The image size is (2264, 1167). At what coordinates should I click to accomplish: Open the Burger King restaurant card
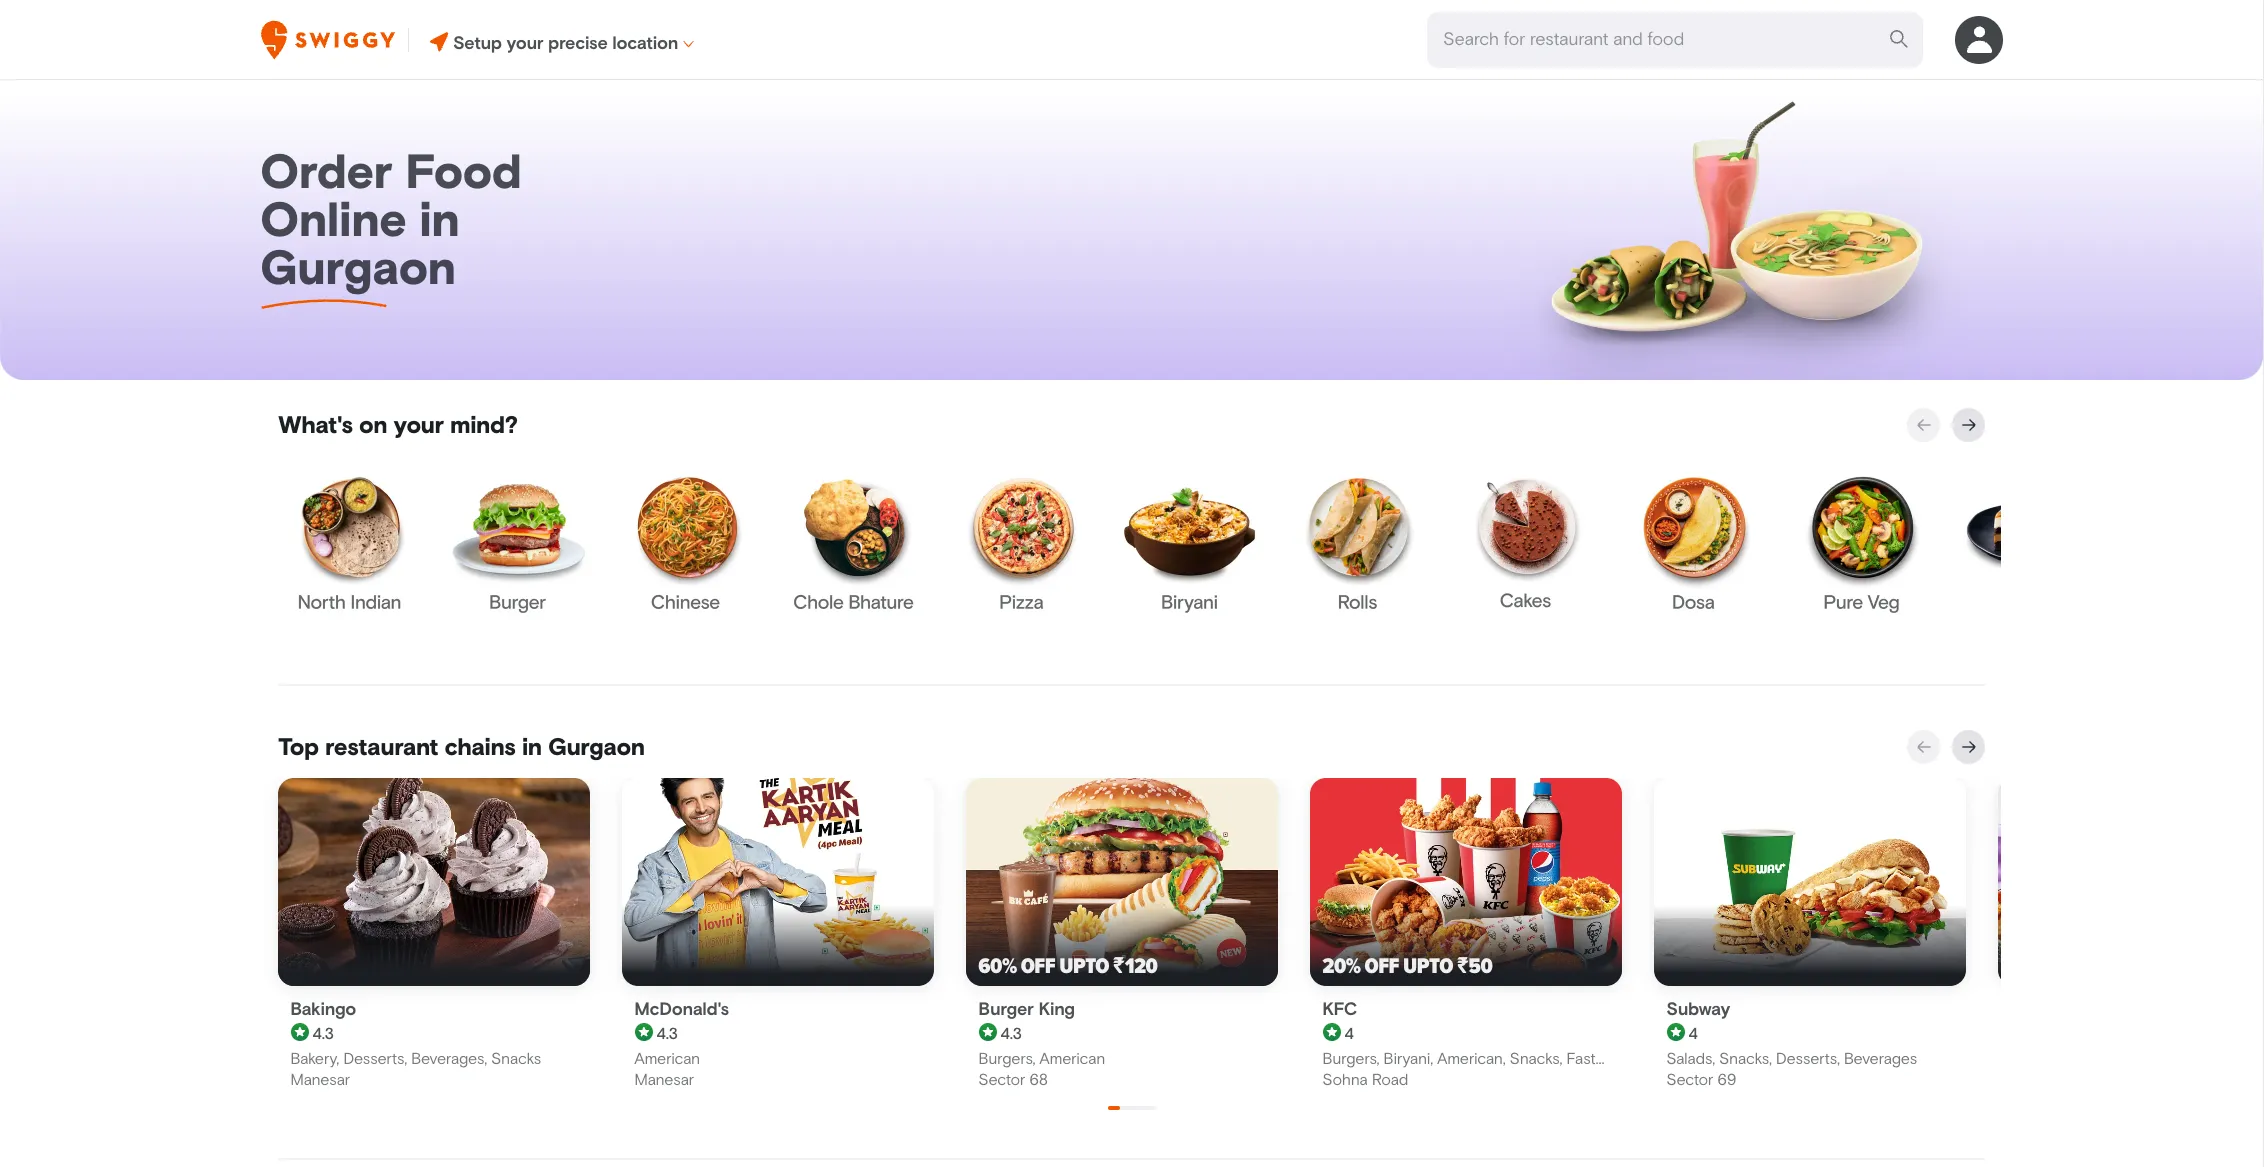[1121, 934]
